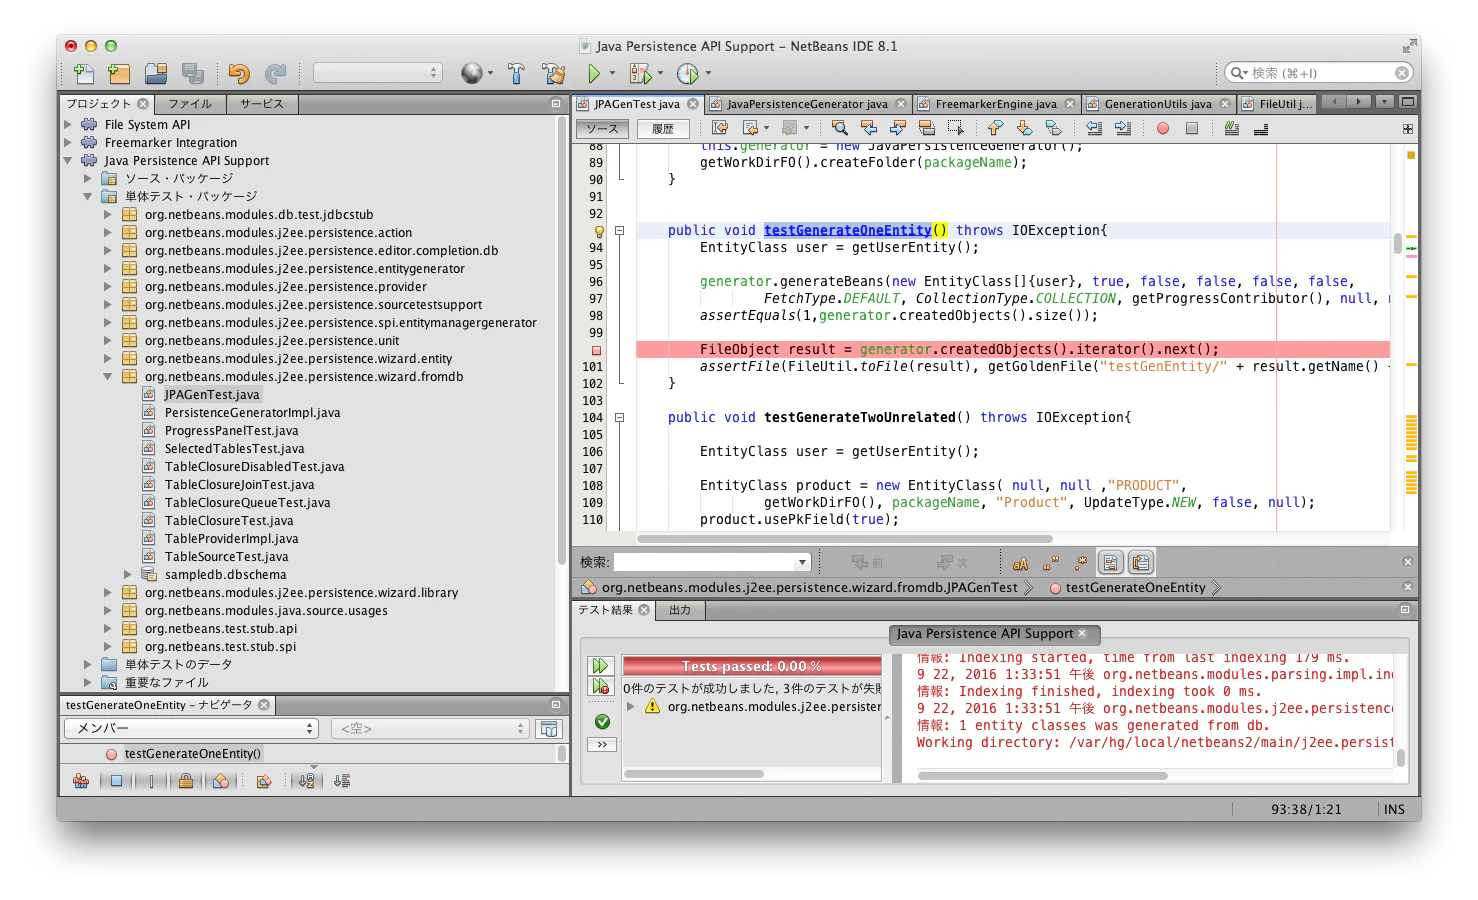This screenshot has height=900, width=1478.
Task: Select ProgressPanelTest.java in the project tree
Action: point(231,431)
